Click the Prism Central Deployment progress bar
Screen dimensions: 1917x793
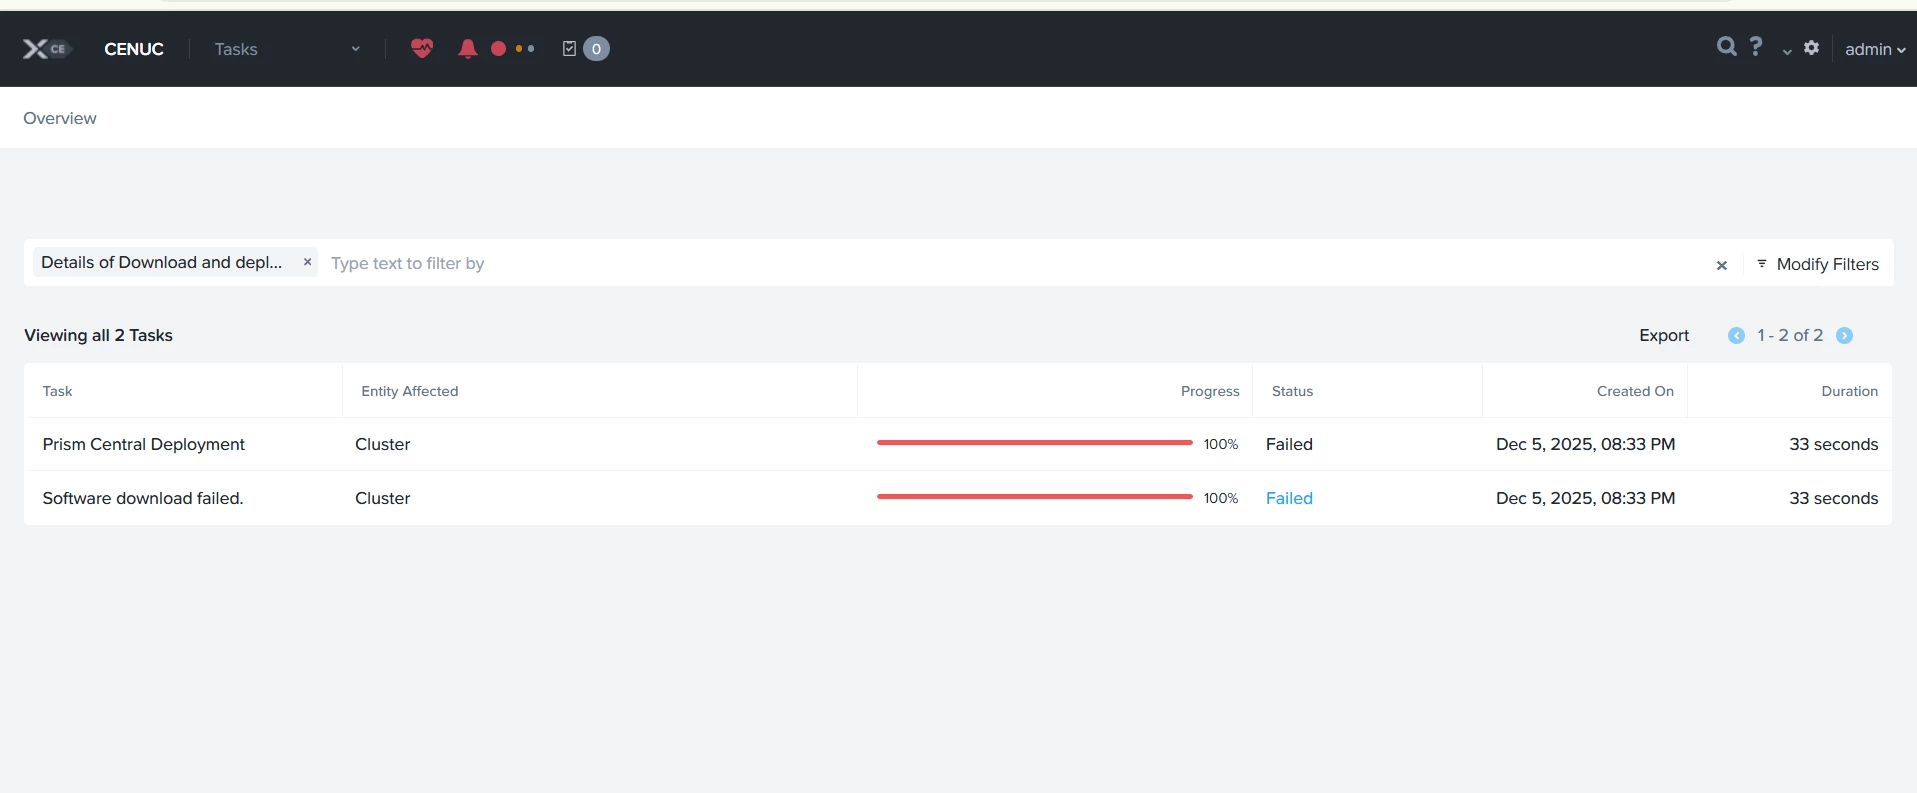(x=1035, y=442)
